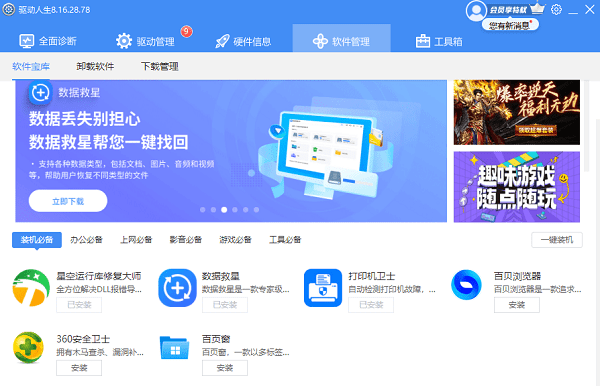Open the settings gear icon

[556, 9]
